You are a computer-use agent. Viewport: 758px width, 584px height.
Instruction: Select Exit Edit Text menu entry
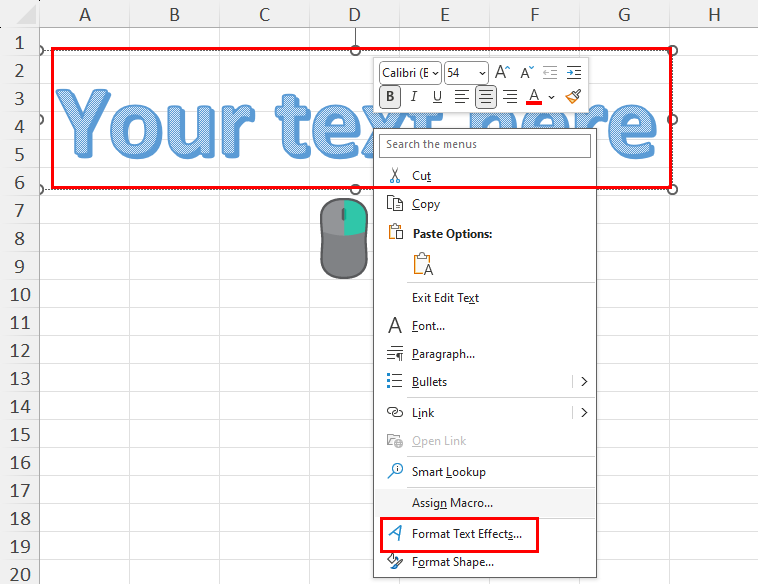[485, 298]
